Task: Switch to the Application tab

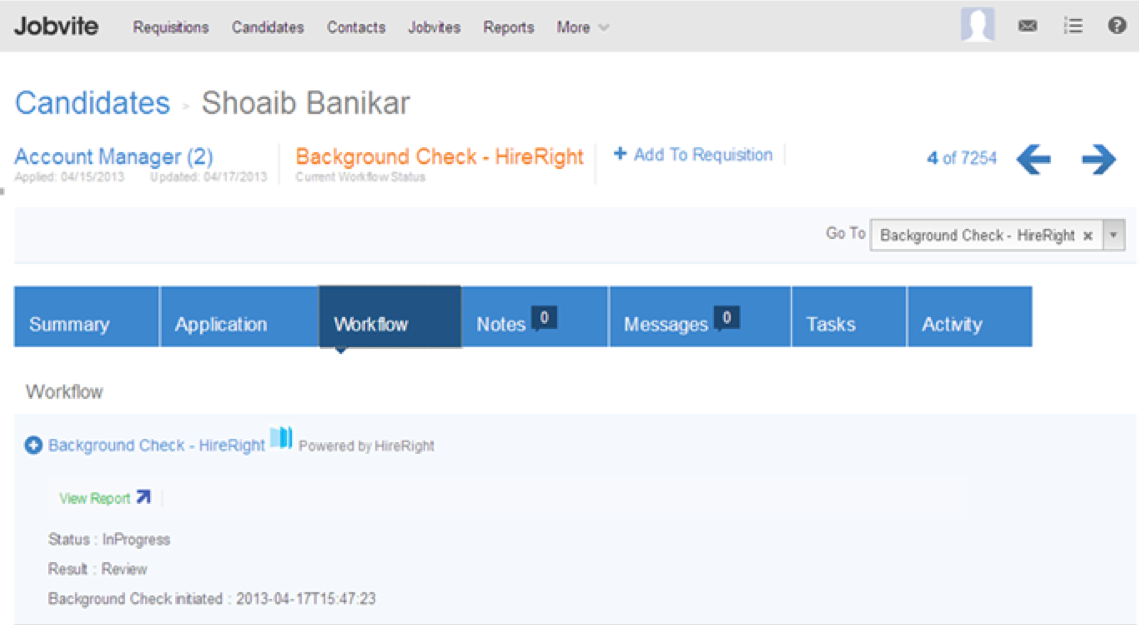Action: pyautogui.click(x=239, y=317)
